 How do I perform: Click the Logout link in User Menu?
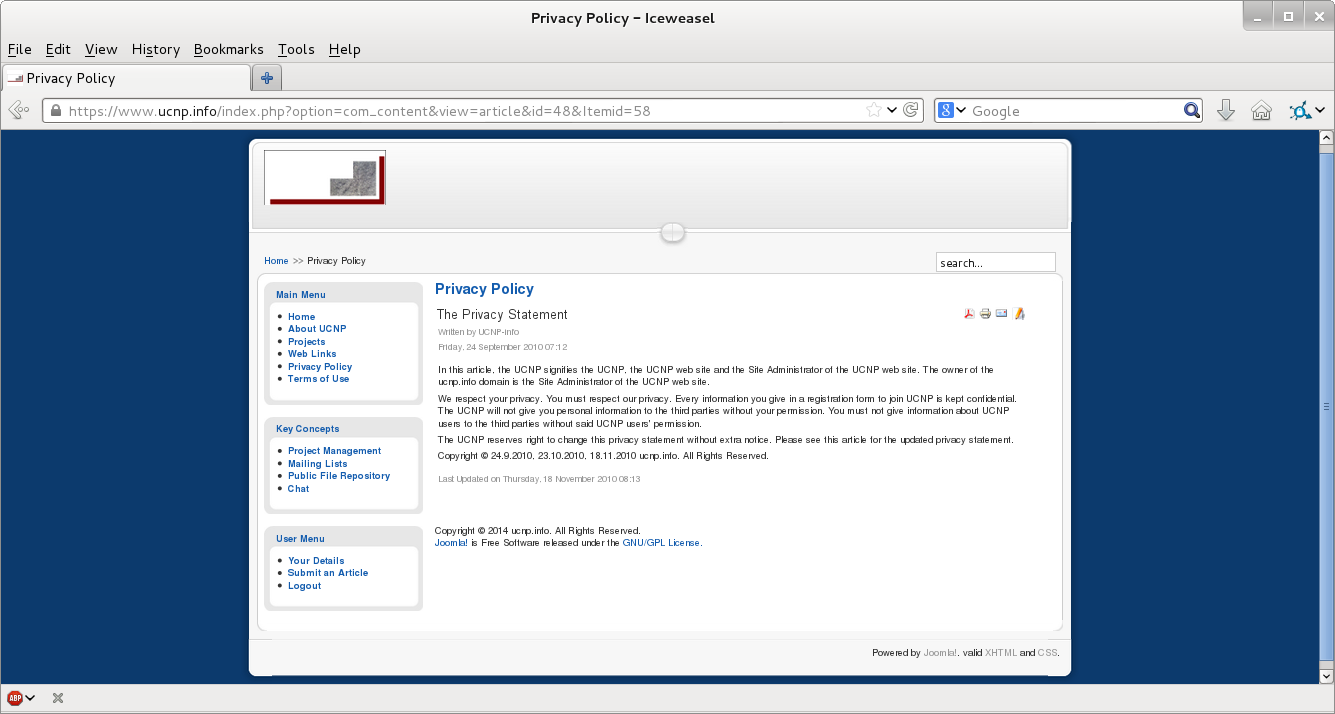pos(304,586)
